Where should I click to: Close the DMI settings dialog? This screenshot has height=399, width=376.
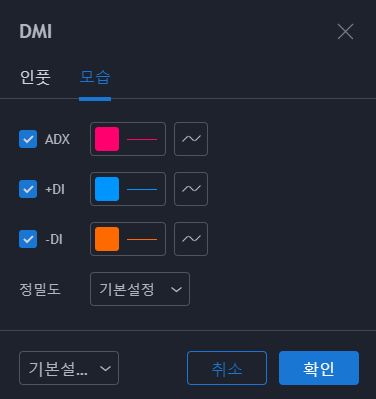345,32
